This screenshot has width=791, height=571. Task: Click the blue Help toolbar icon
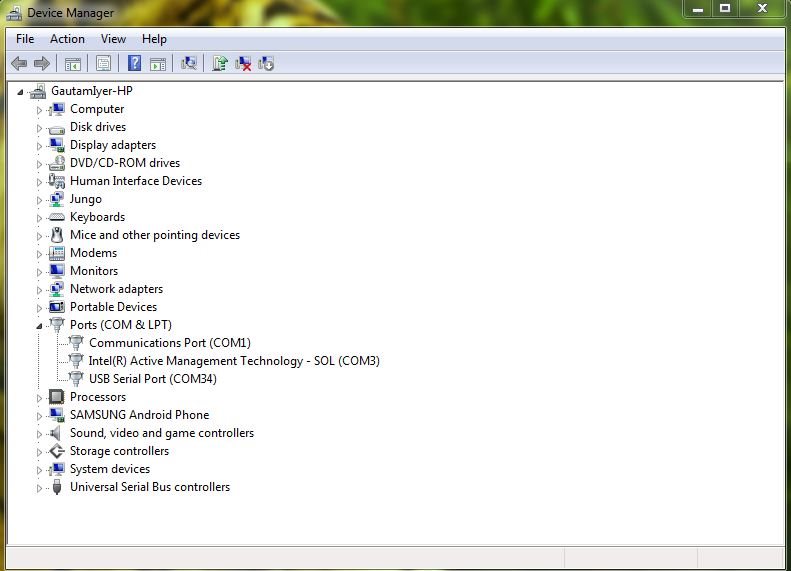point(134,63)
